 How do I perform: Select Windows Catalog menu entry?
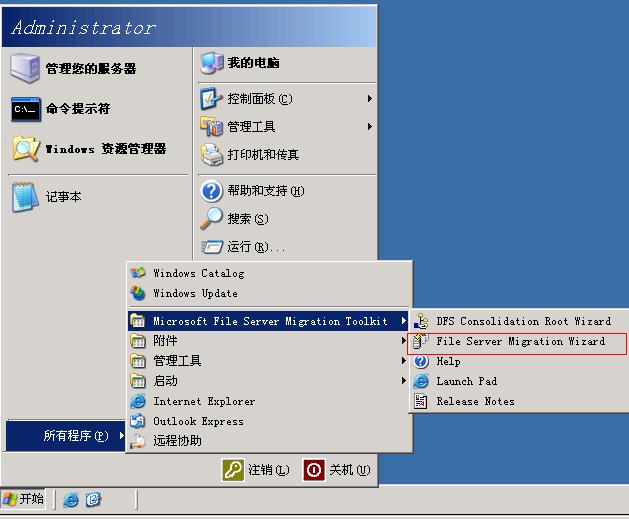pyautogui.click(x=269, y=273)
